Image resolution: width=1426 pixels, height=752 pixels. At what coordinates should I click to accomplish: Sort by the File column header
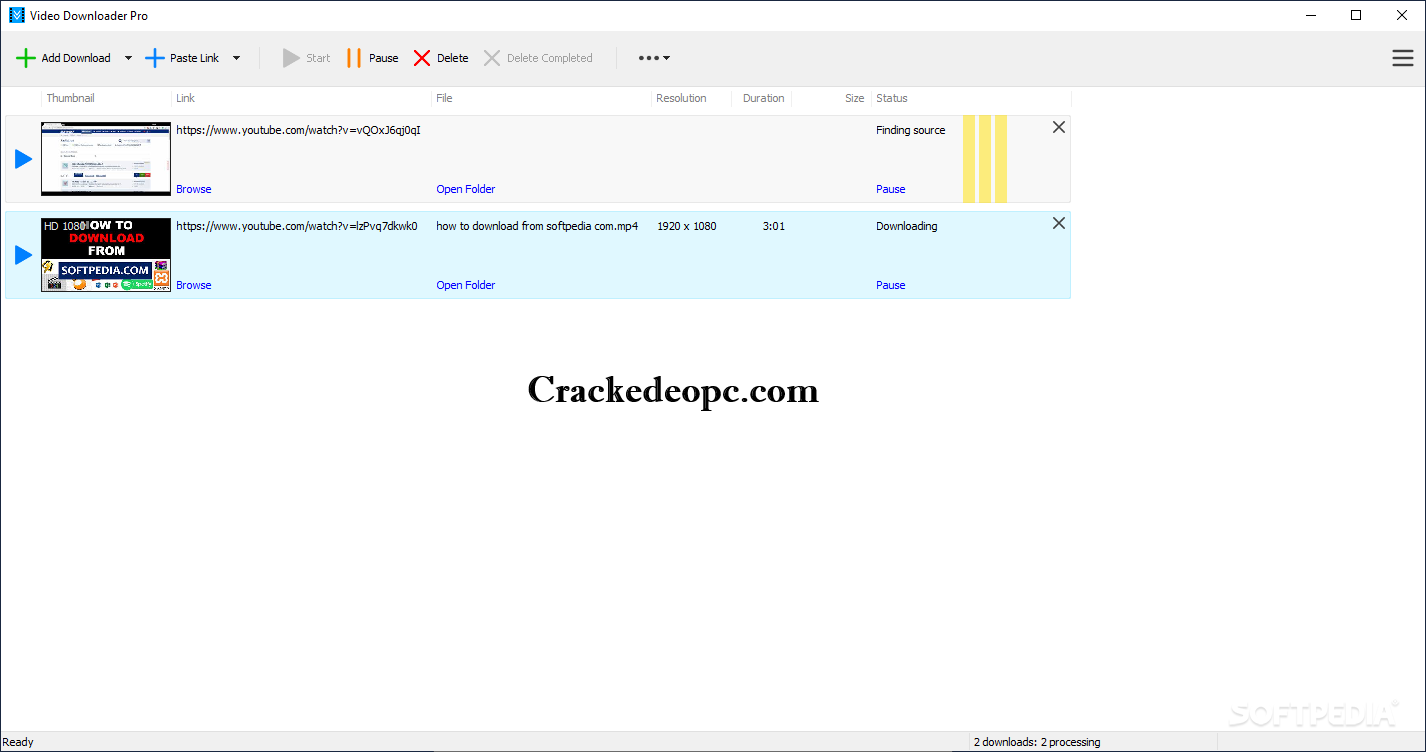coord(444,98)
